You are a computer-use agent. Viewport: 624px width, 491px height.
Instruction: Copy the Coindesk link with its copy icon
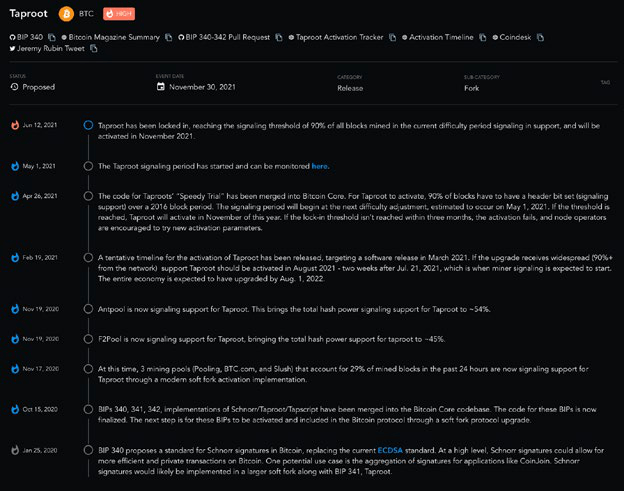coord(541,37)
